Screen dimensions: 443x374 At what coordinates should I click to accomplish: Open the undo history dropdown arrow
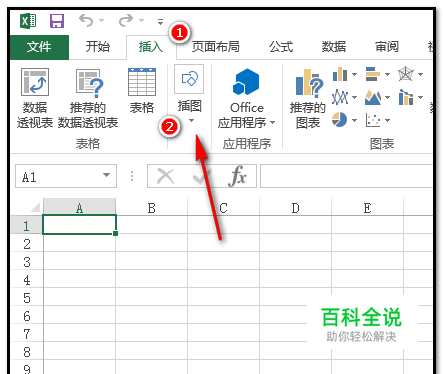click(x=101, y=21)
